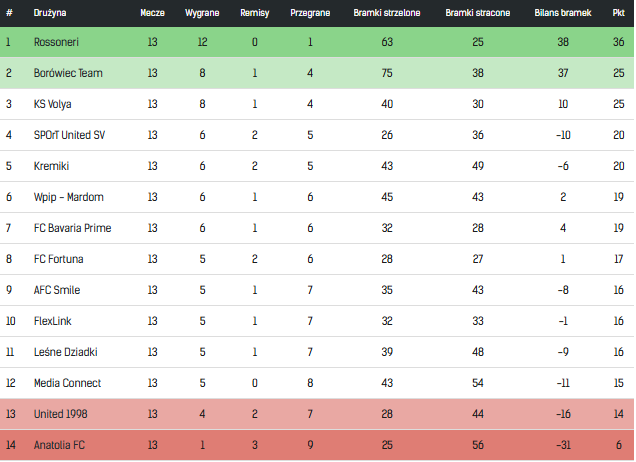Select the KS Volya team name
636x462 pixels.
tap(52, 104)
